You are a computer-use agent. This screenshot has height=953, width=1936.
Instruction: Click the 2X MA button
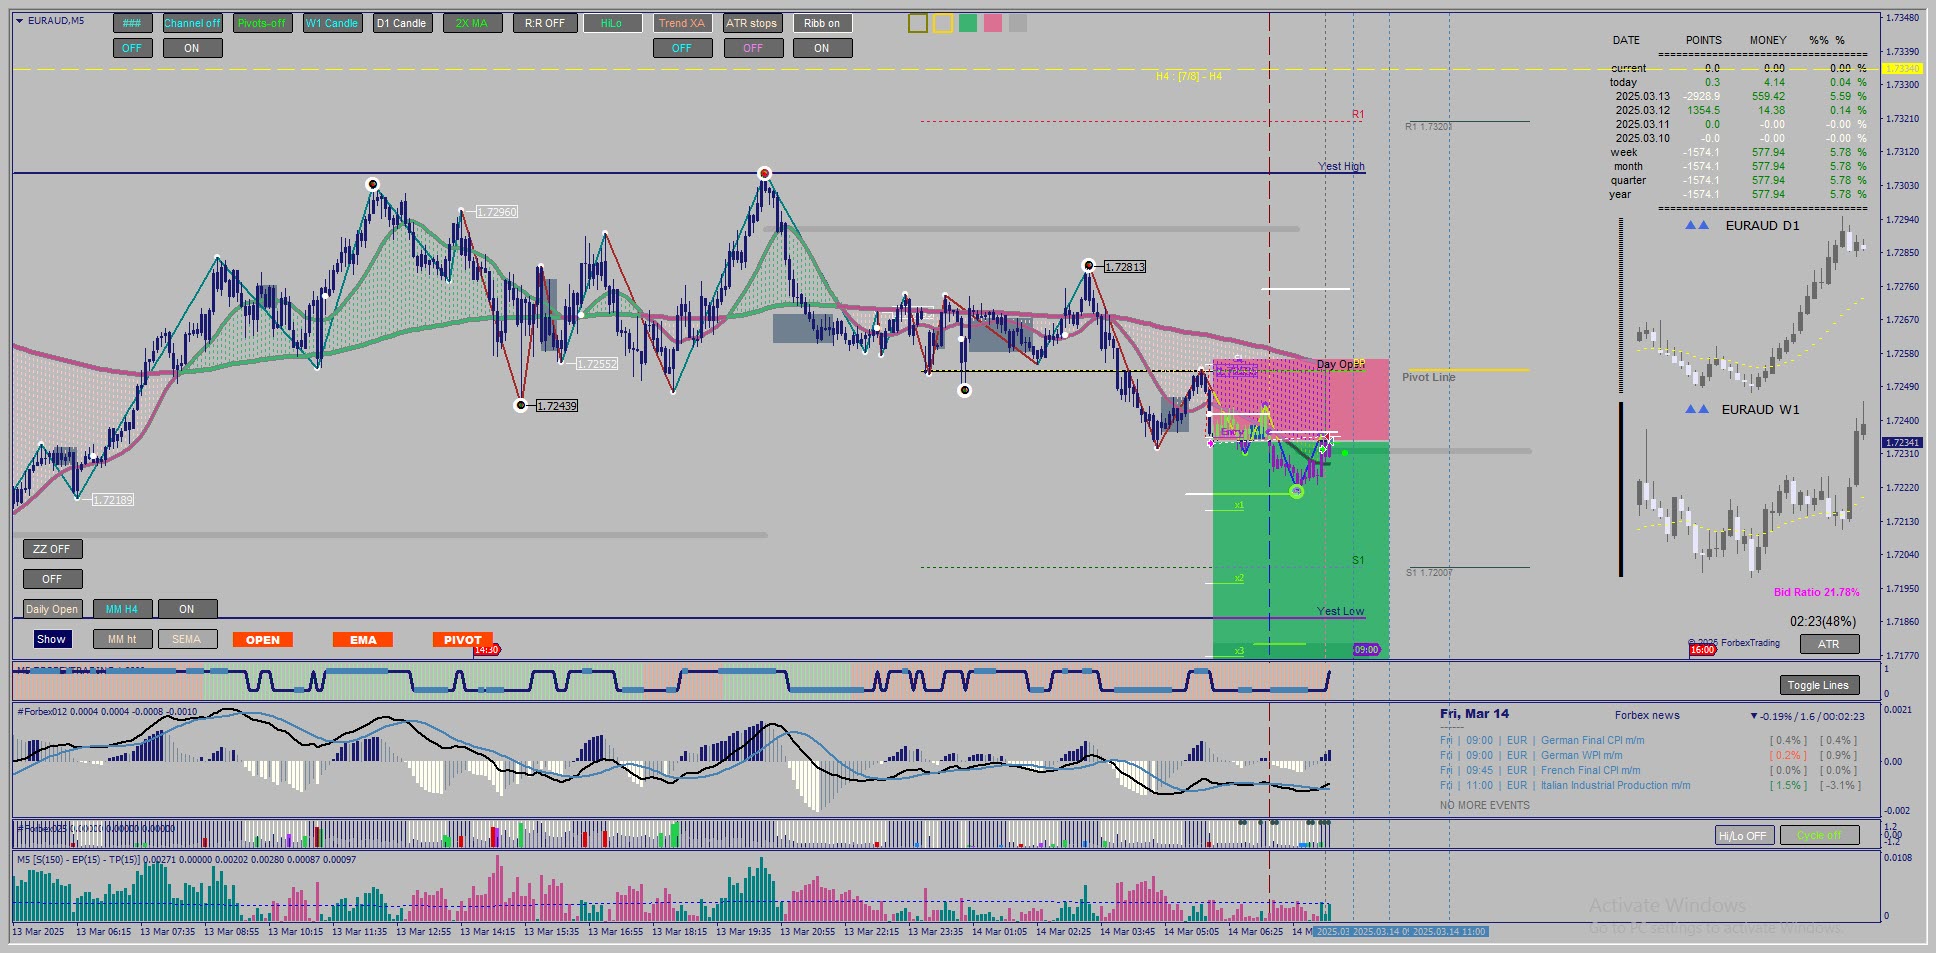pyautogui.click(x=472, y=23)
